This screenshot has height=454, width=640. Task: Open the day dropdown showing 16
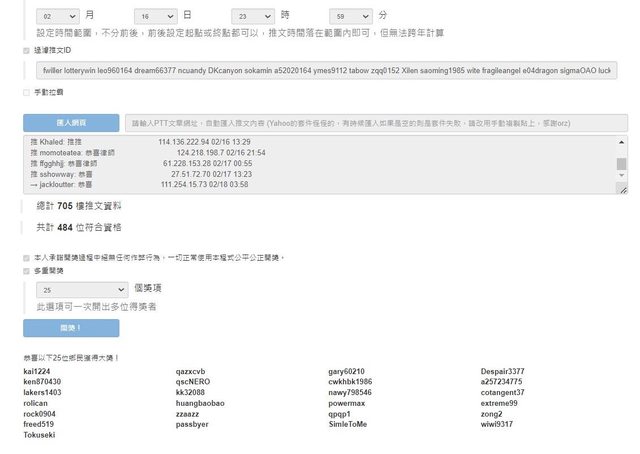click(155, 16)
